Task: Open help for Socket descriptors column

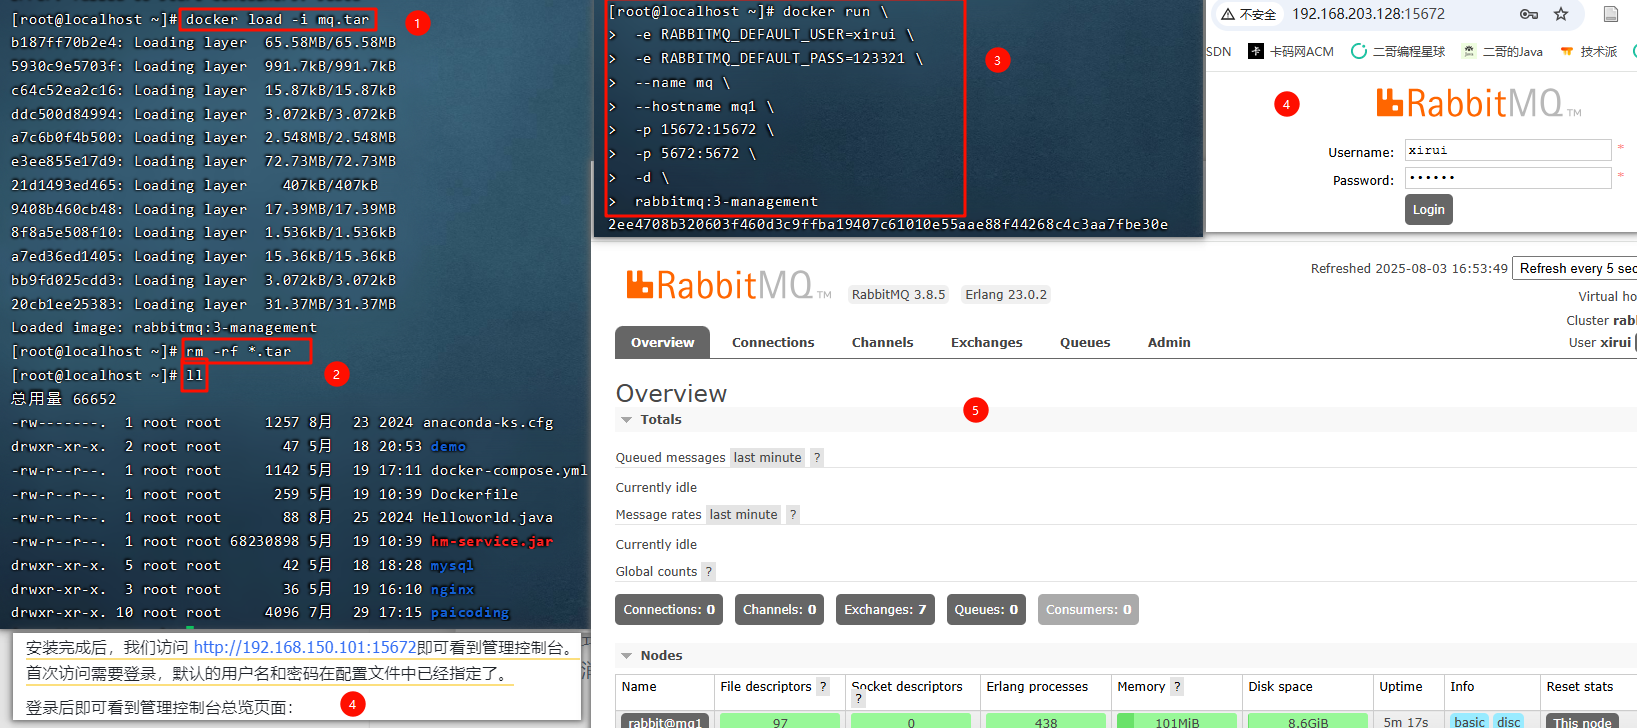Action: pos(859,700)
